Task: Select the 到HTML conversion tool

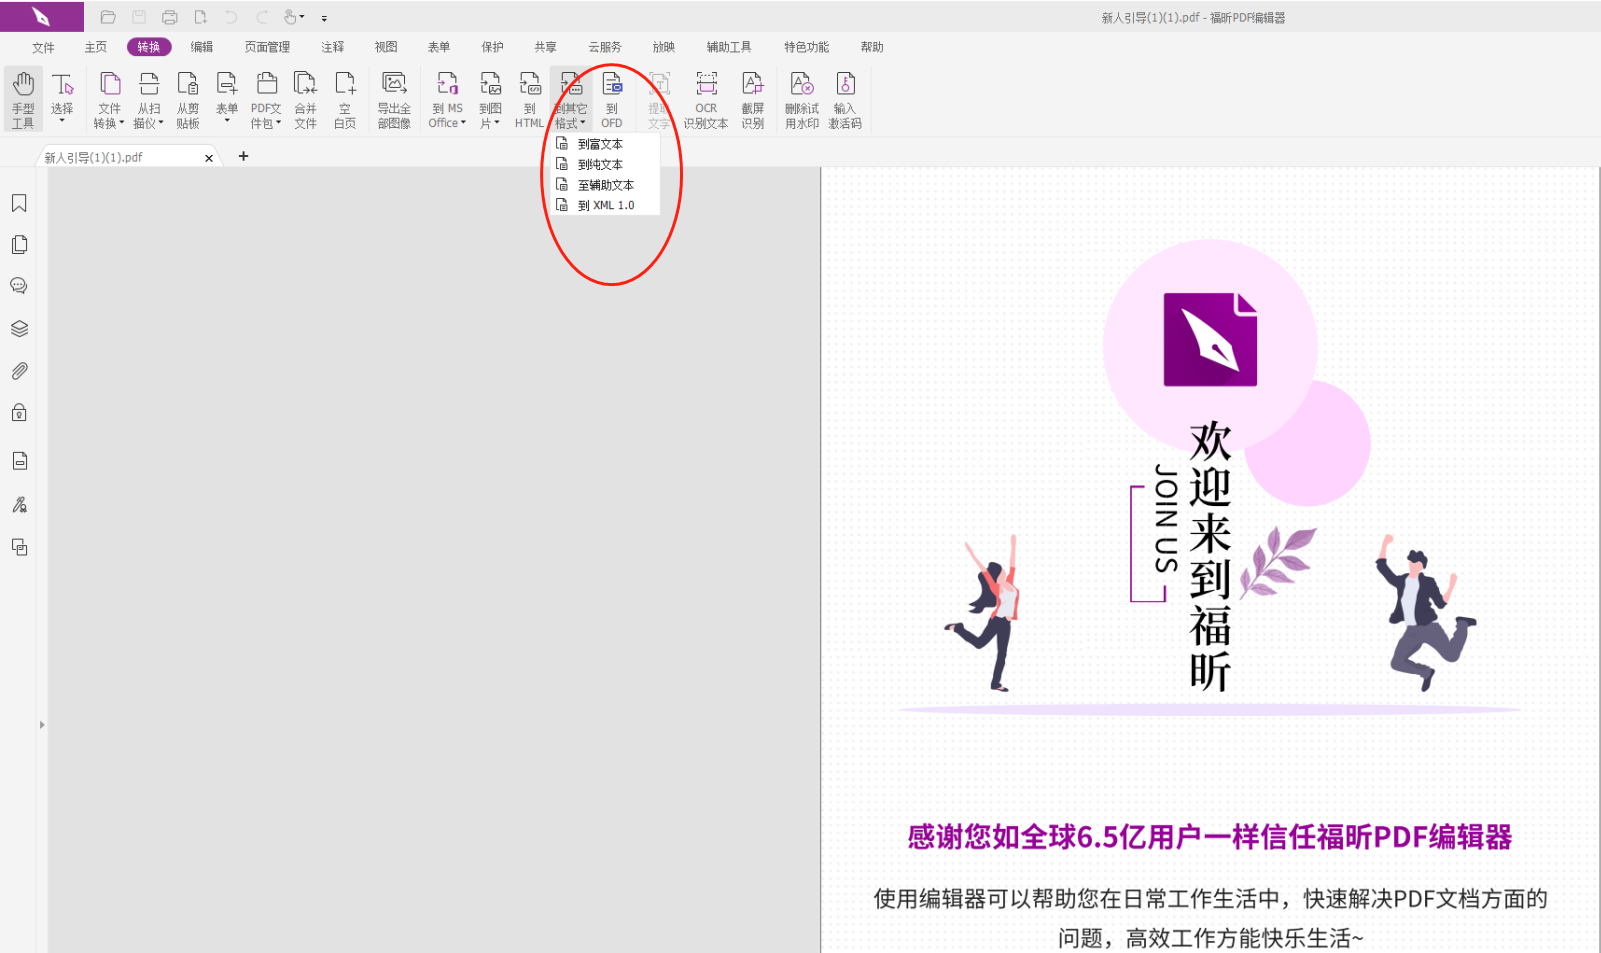Action: click(x=529, y=98)
